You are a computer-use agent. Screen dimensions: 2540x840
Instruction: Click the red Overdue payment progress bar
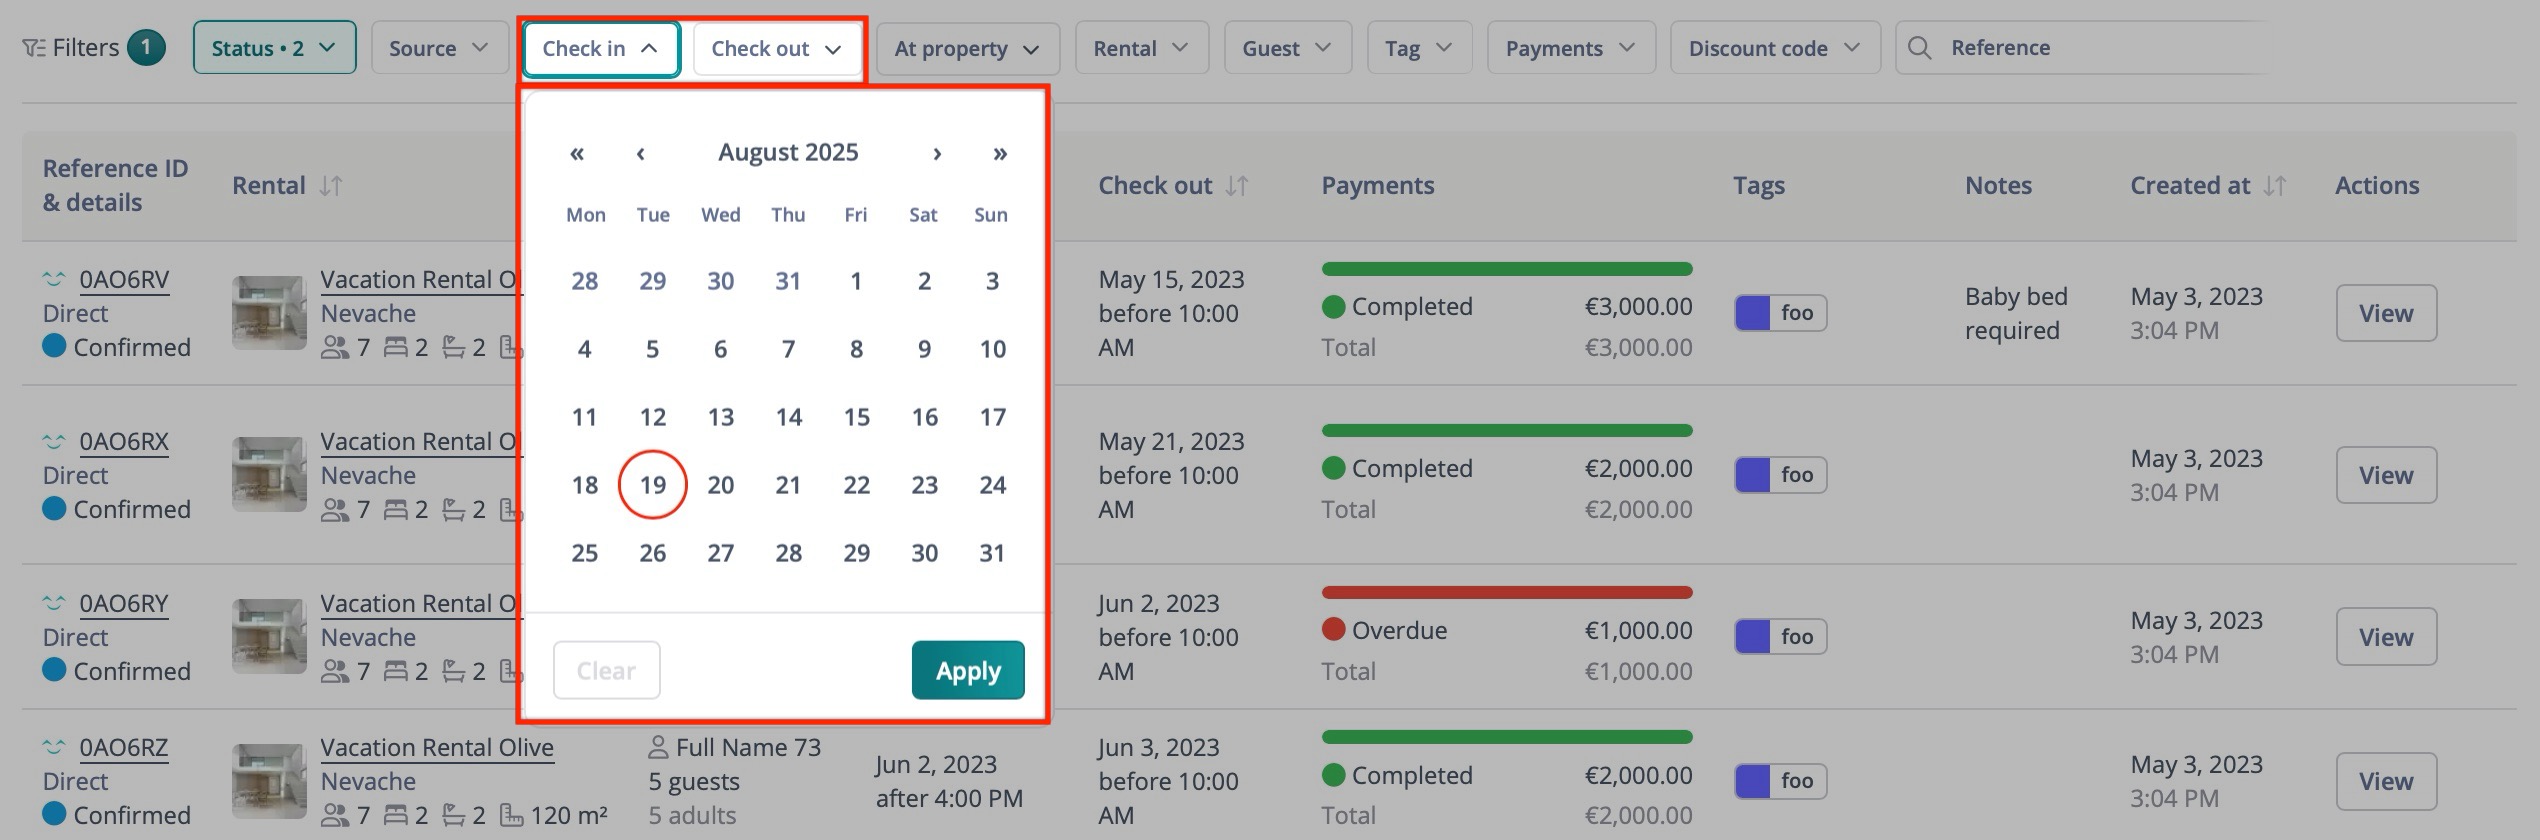pyautogui.click(x=1507, y=593)
